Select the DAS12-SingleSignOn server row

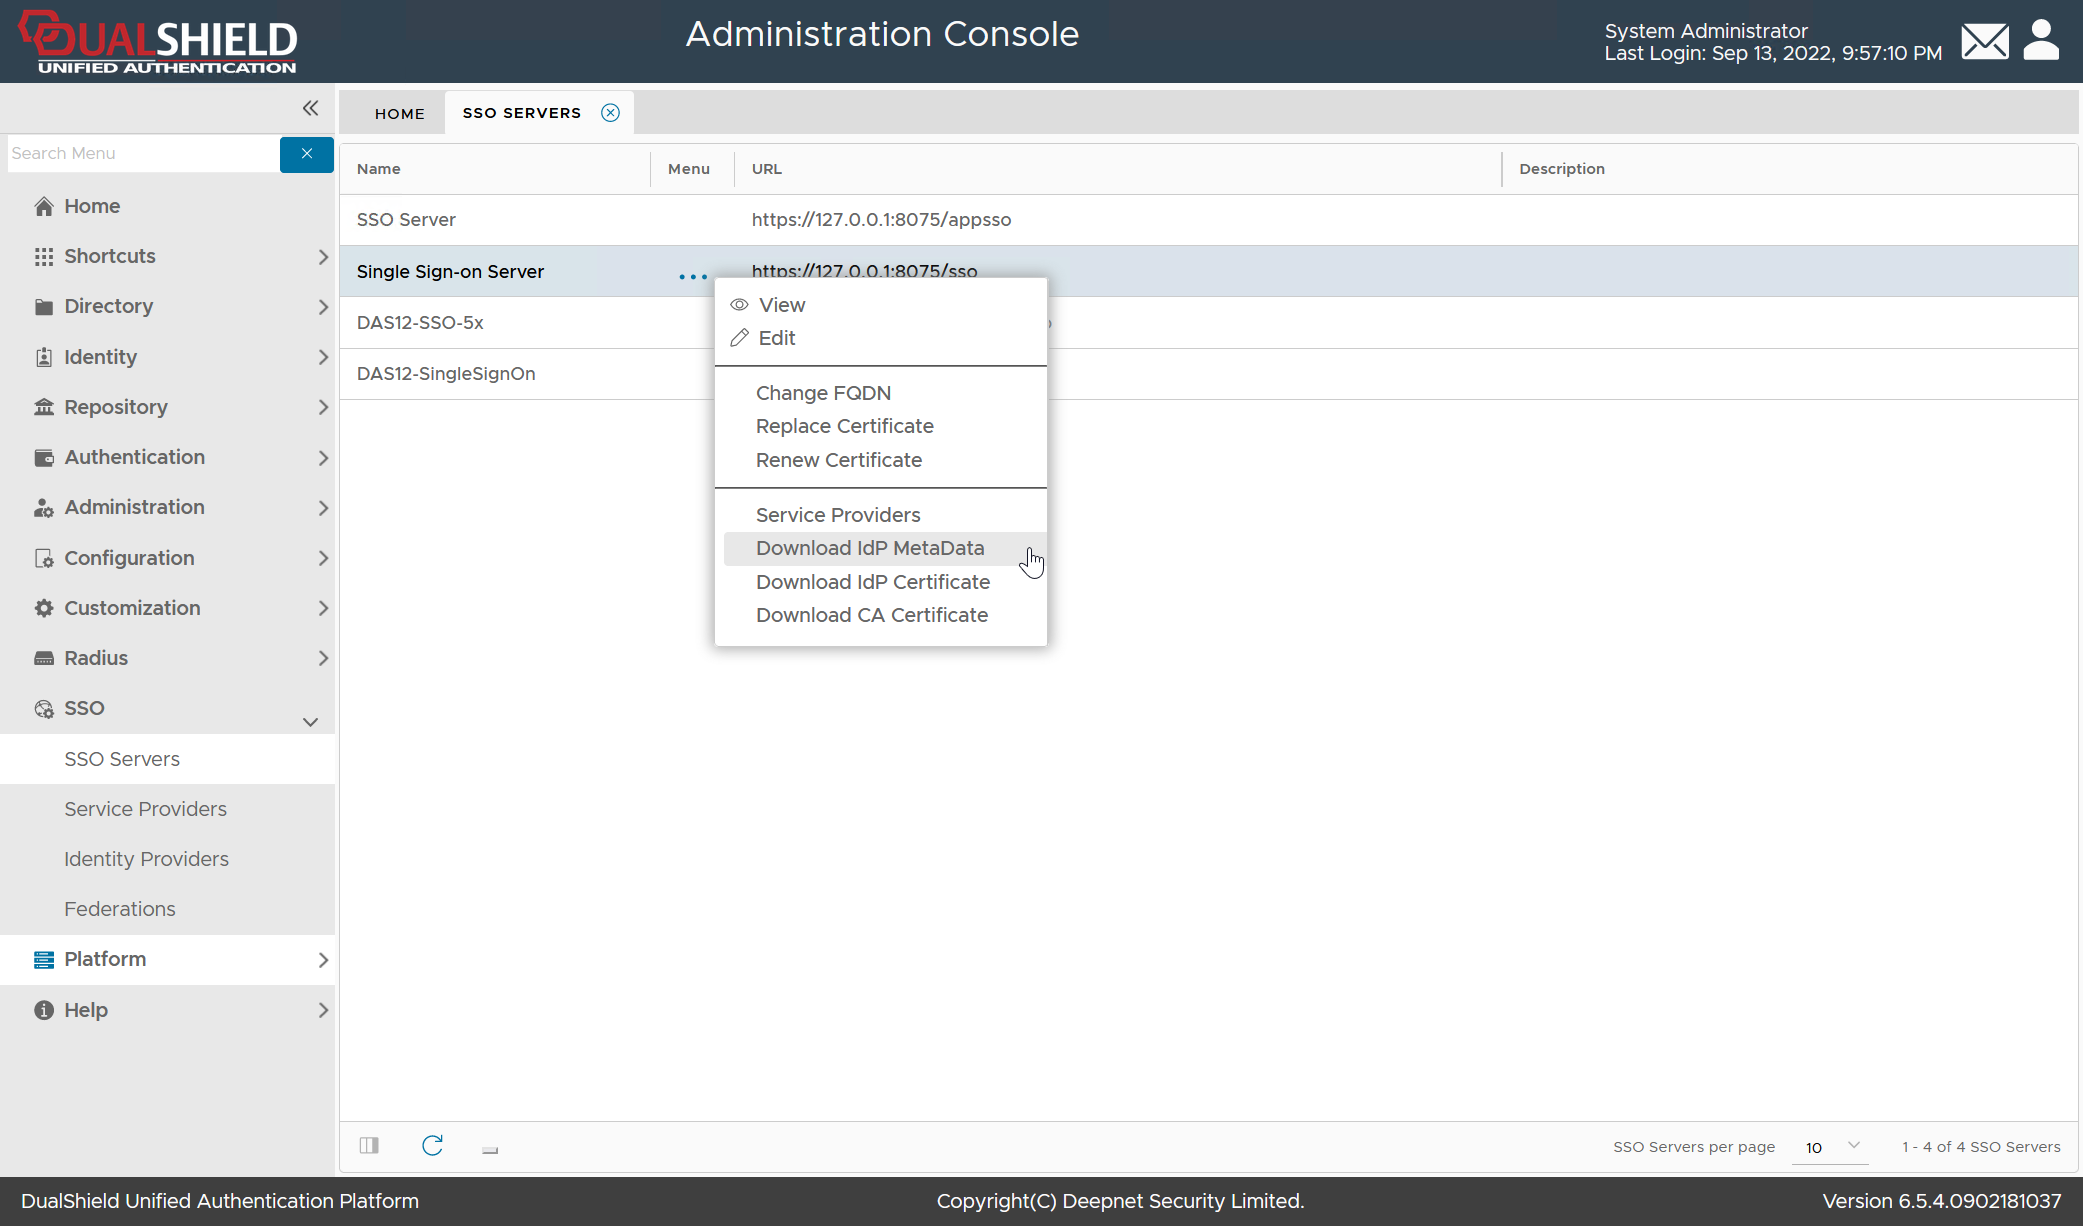click(446, 374)
